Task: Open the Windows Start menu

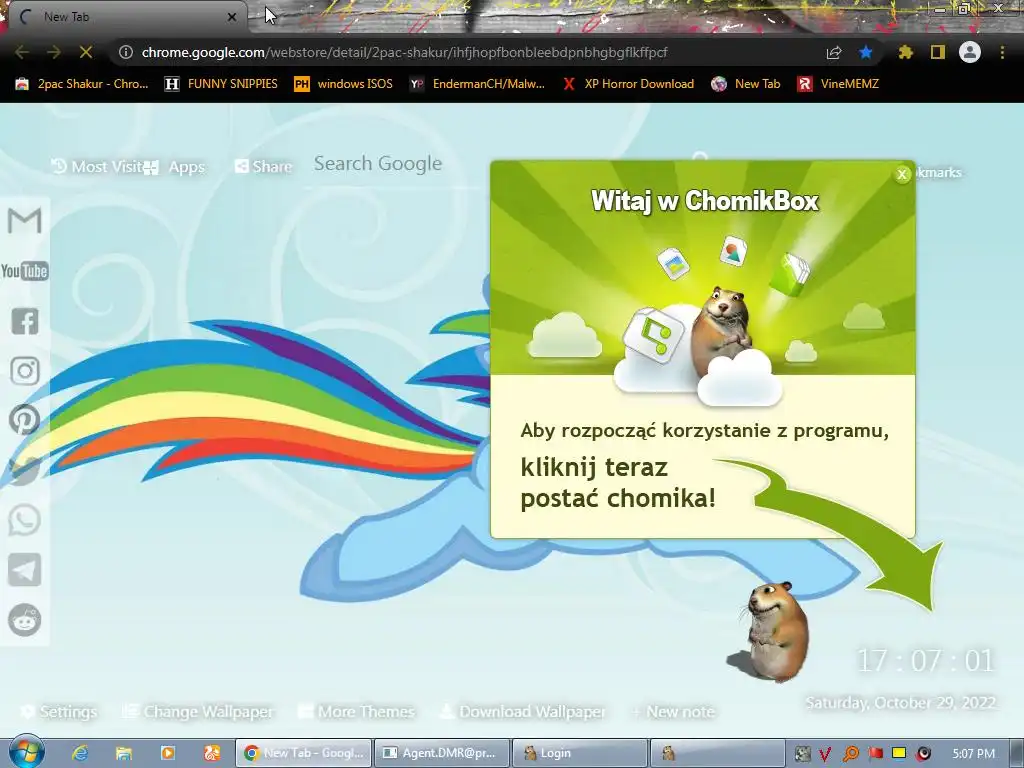Action: (x=25, y=752)
